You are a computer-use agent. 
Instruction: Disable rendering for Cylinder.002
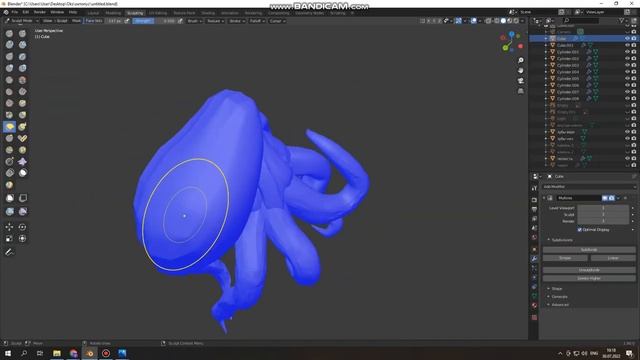click(x=634, y=59)
